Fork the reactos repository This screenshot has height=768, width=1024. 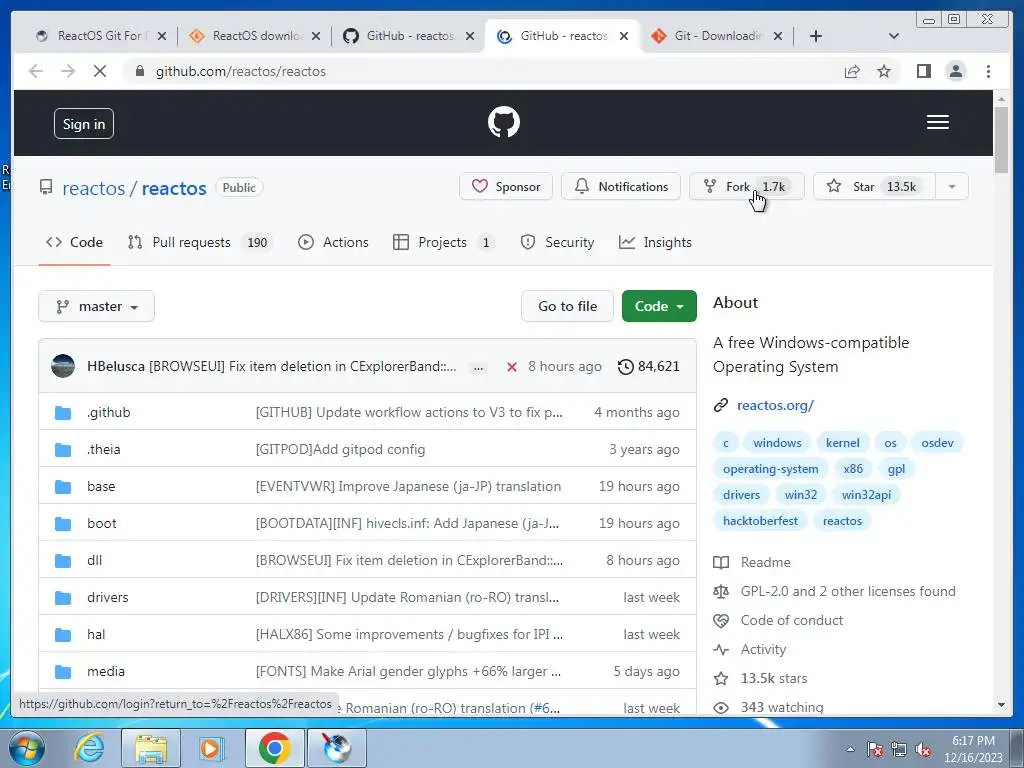(x=746, y=187)
